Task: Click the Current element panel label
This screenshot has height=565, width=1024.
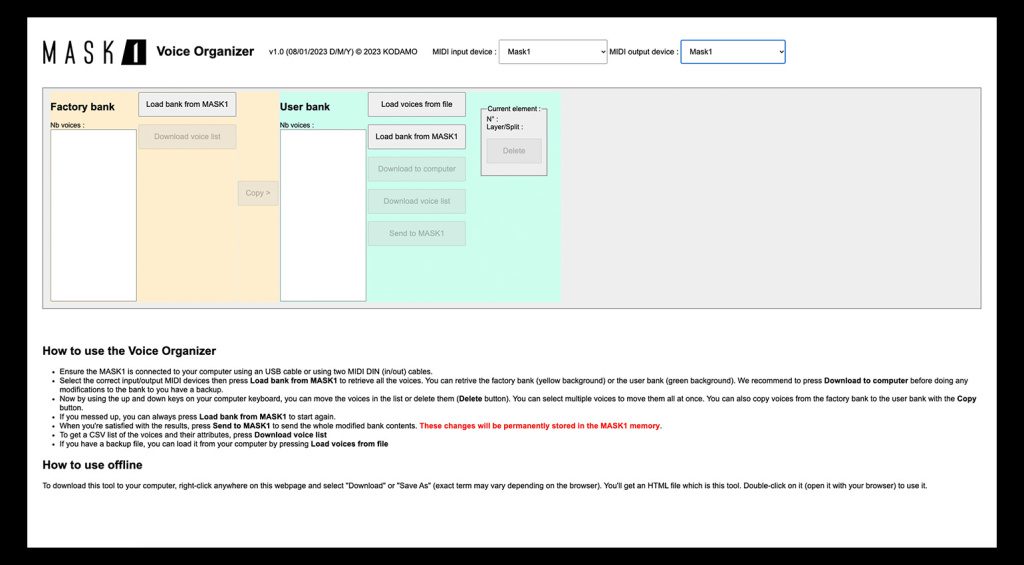Action: (x=513, y=109)
